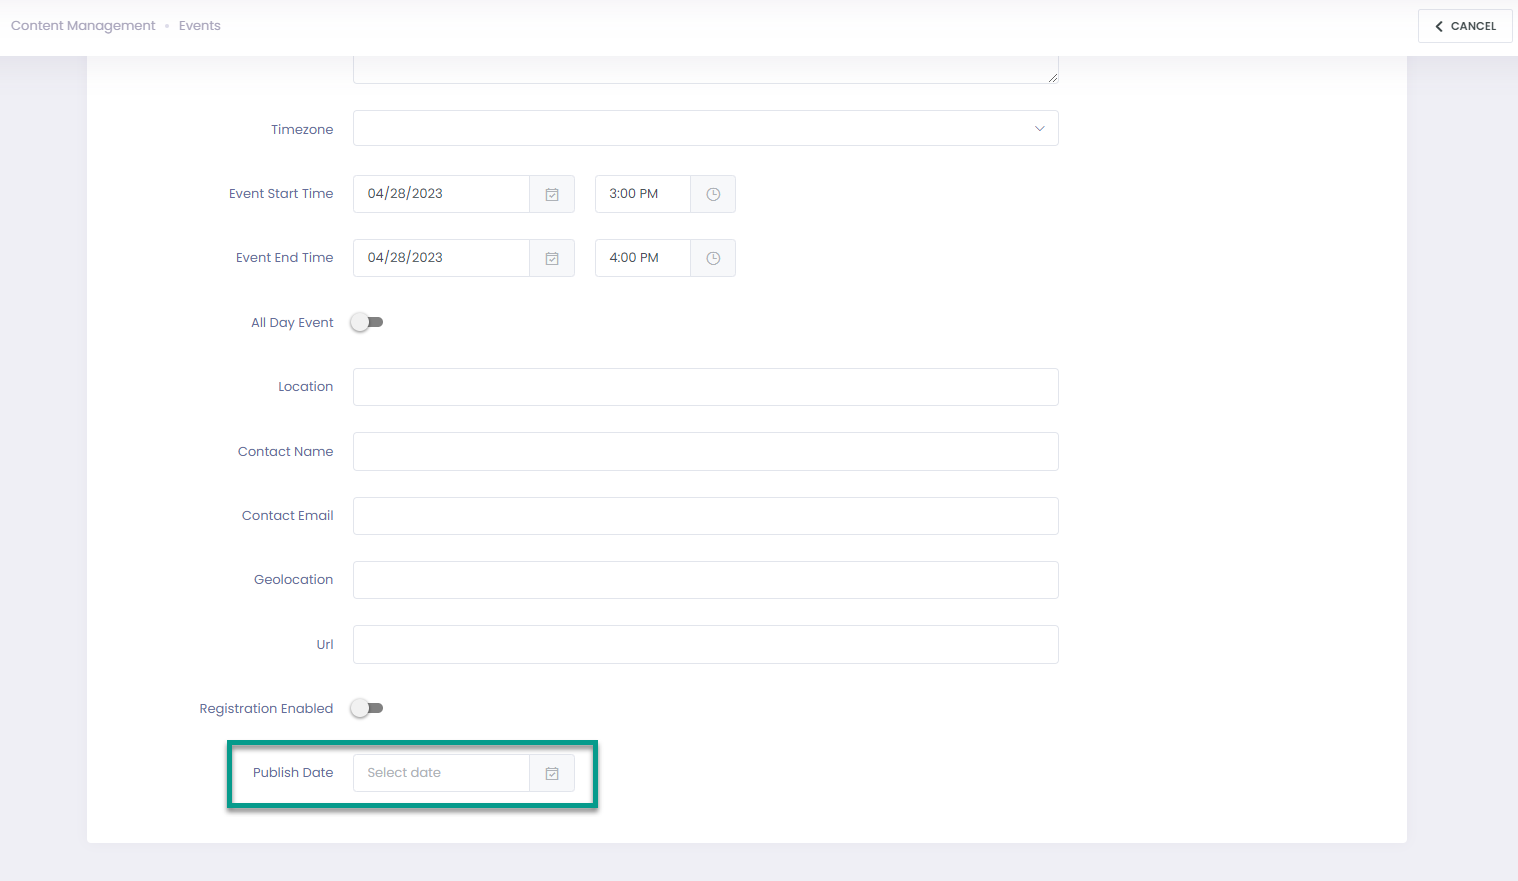
Task: Open clock picker for Event Start Time
Action: [x=713, y=194]
